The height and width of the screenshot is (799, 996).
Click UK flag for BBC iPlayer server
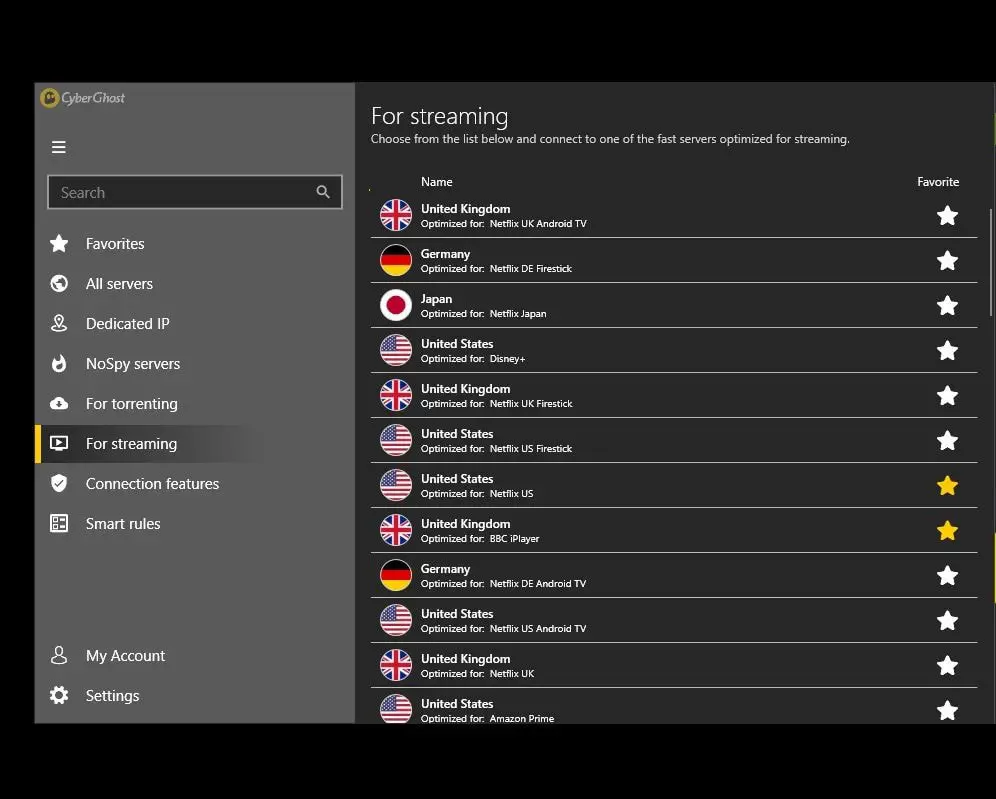(396, 530)
